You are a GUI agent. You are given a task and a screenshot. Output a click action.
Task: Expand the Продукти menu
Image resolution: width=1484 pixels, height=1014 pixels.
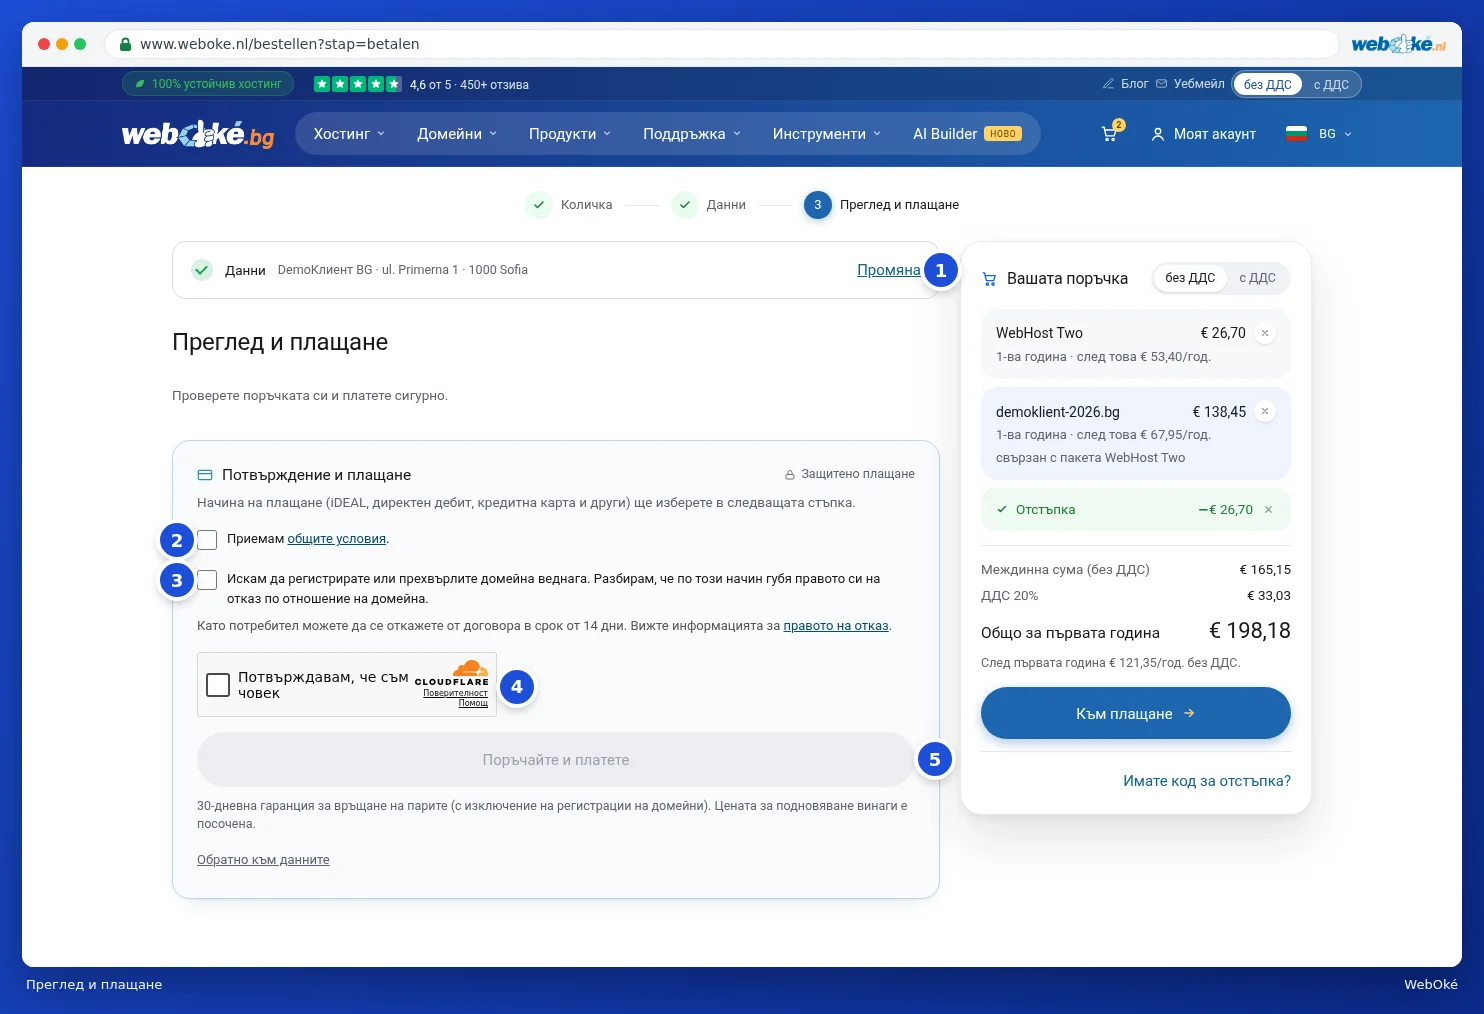[570, 134]
